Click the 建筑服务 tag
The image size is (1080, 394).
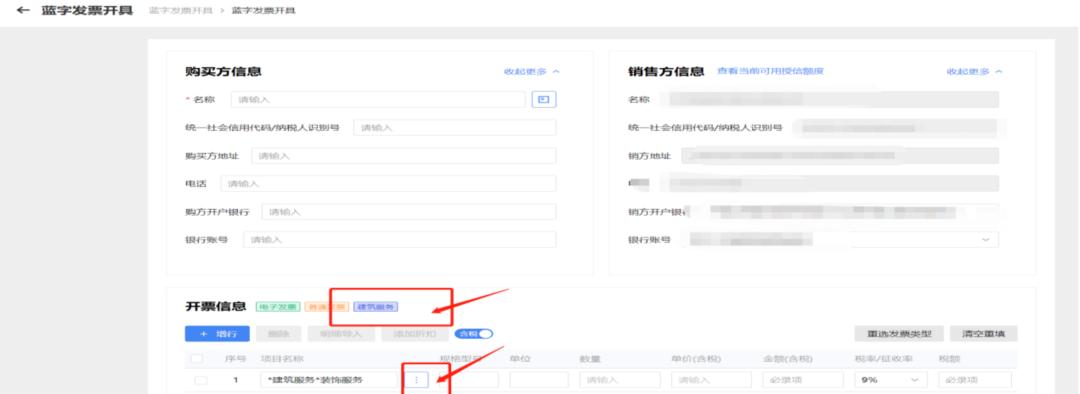pyautogui.click(x=376, y=307)
